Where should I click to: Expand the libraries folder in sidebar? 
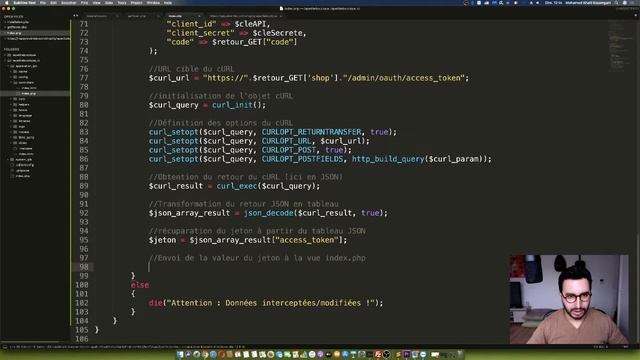tap(11, 121)
